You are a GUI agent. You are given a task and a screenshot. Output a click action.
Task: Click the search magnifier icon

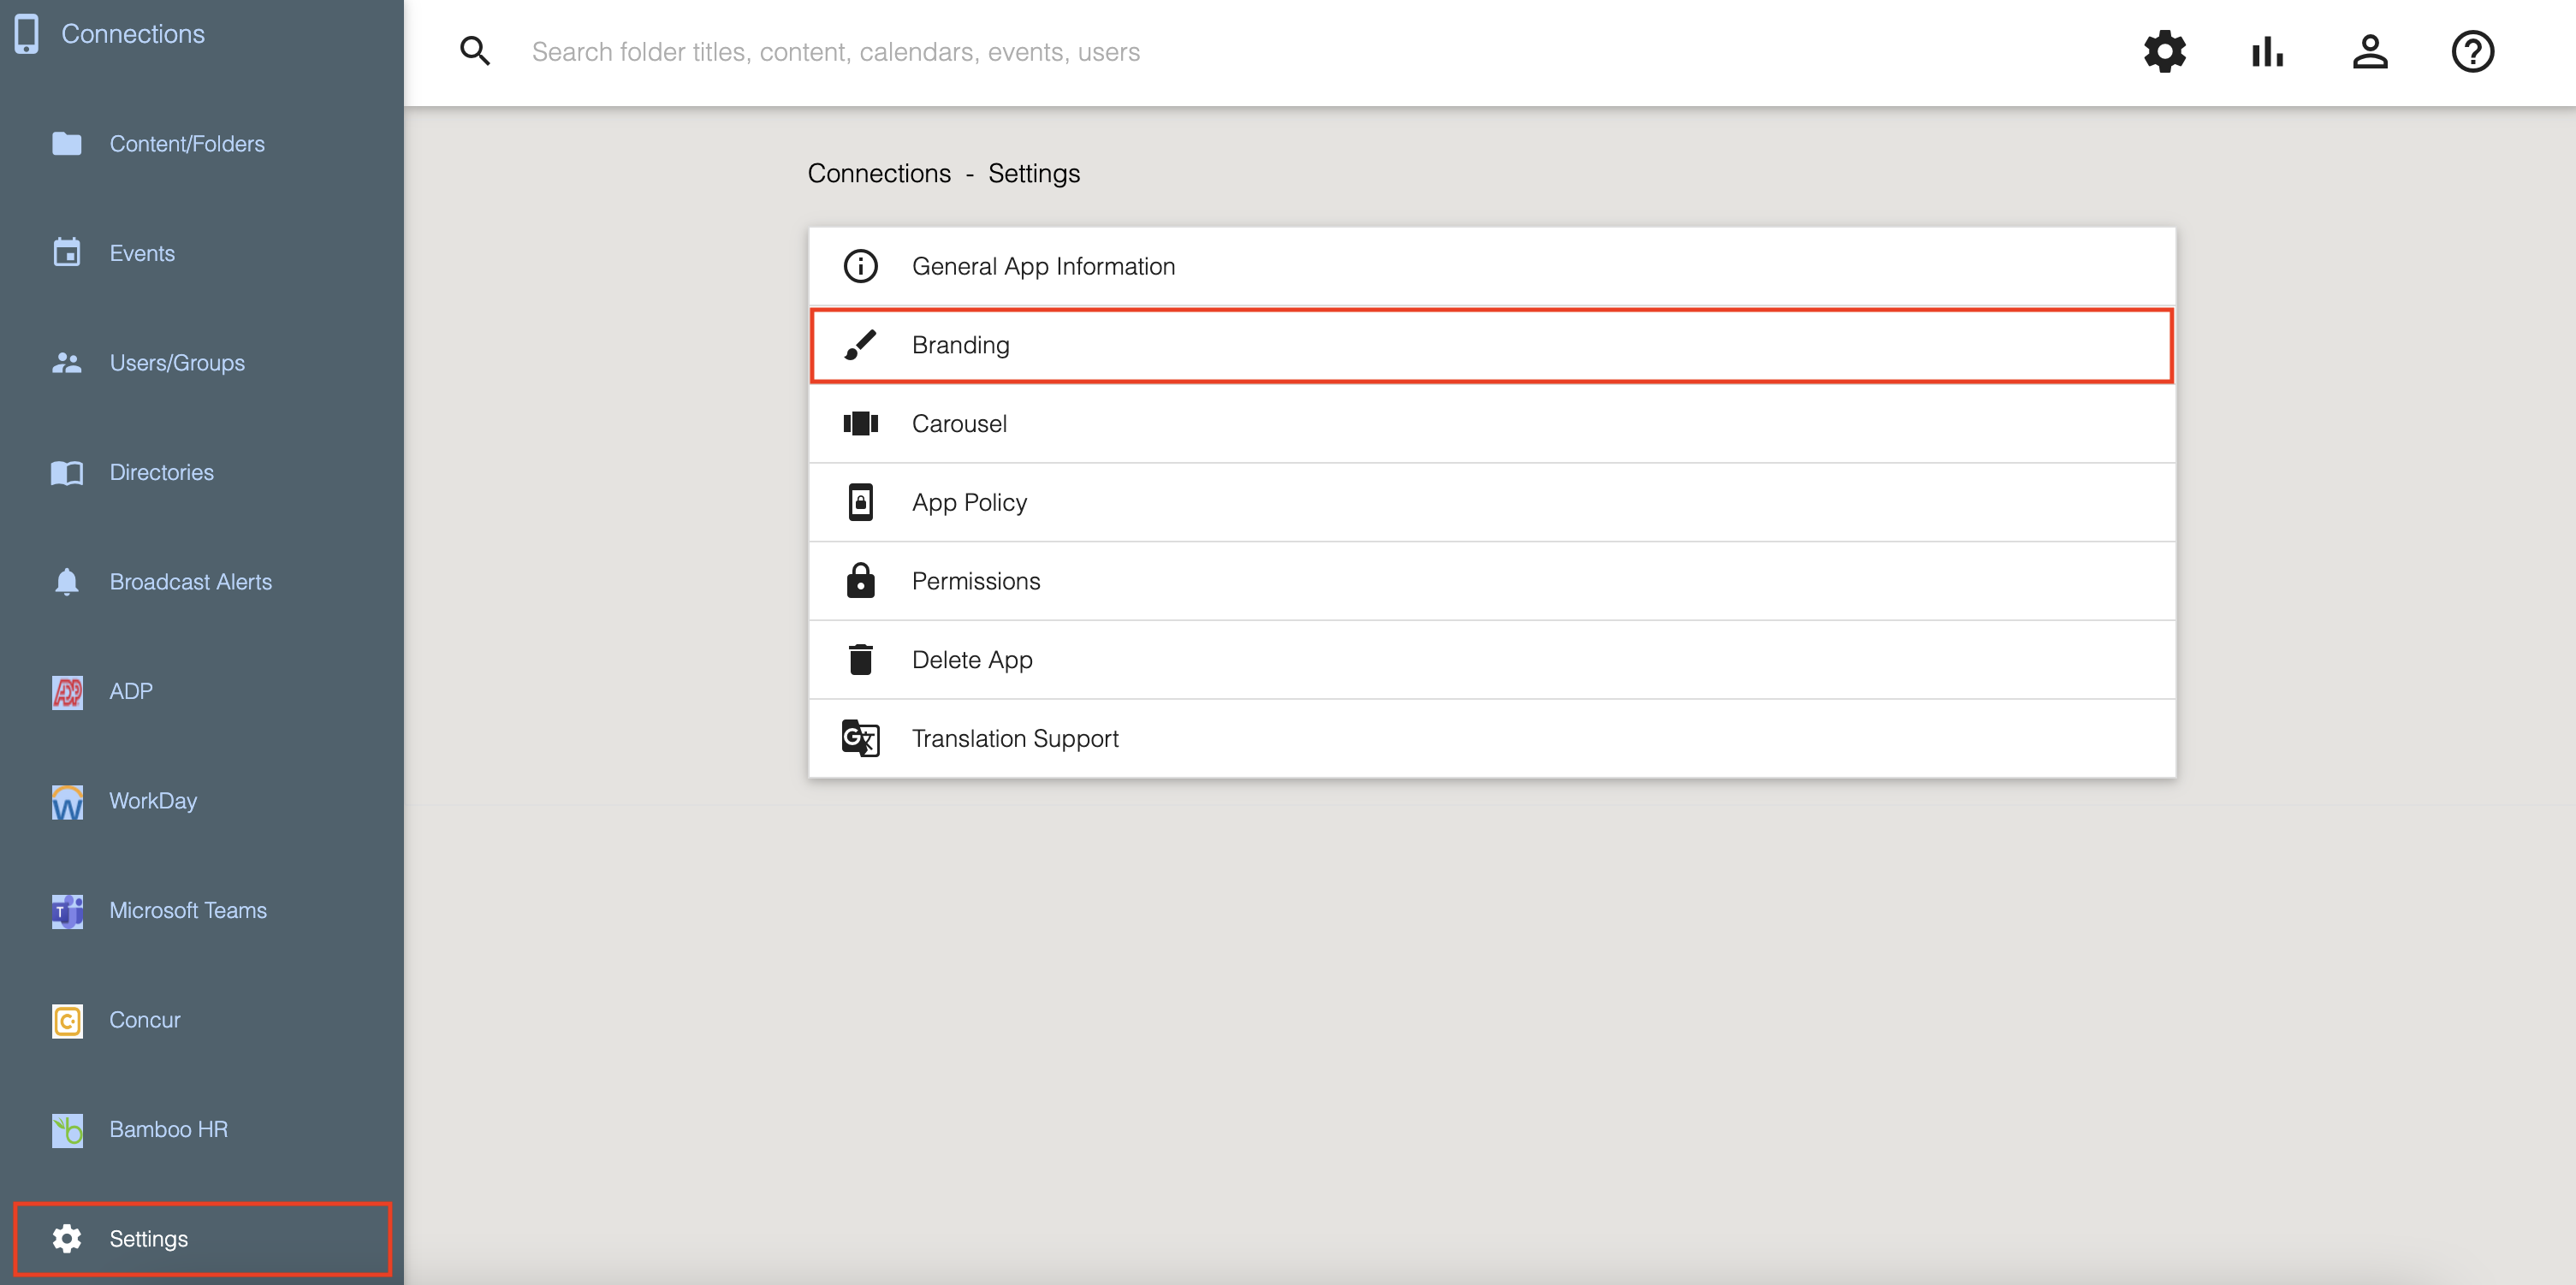[475, 51]
